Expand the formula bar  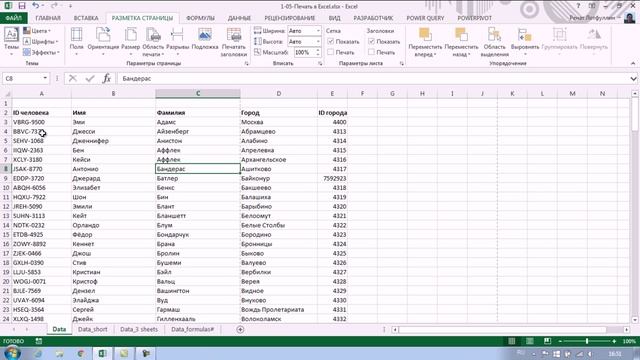tap(633, 78)
